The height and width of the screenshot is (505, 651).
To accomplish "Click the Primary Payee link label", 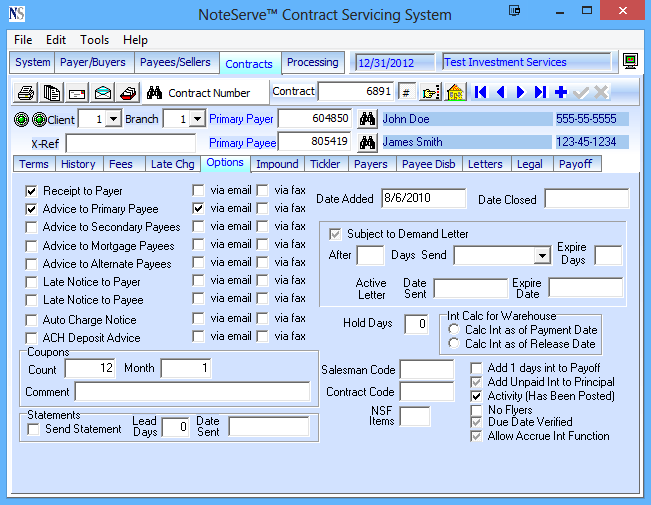I will [241, 142].
